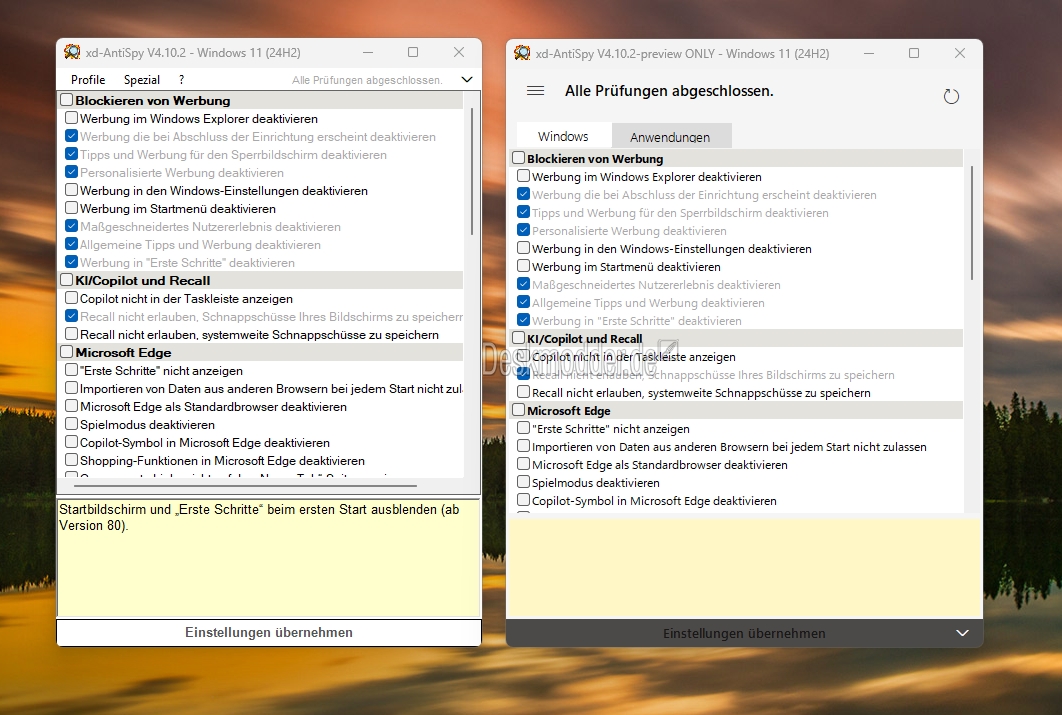
Task: Select 'Allgemeine Tipps und Werbung deaktivieren' text in preview window
Action: tap(648, 303)
